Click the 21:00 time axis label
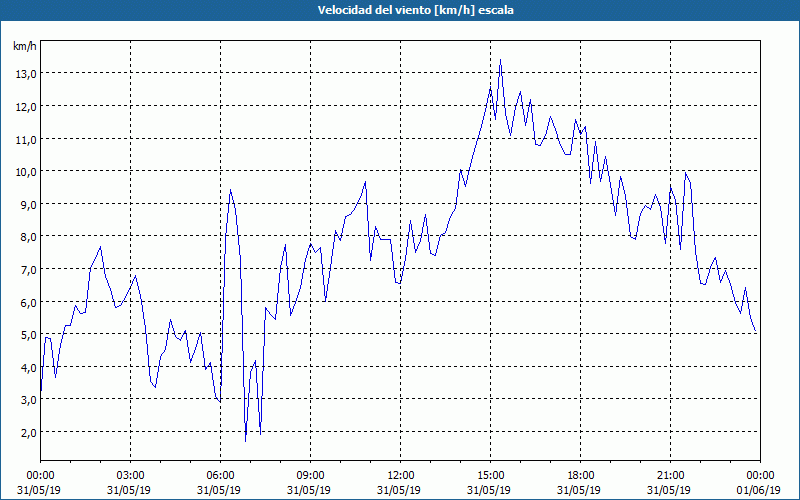 (670, 476)
